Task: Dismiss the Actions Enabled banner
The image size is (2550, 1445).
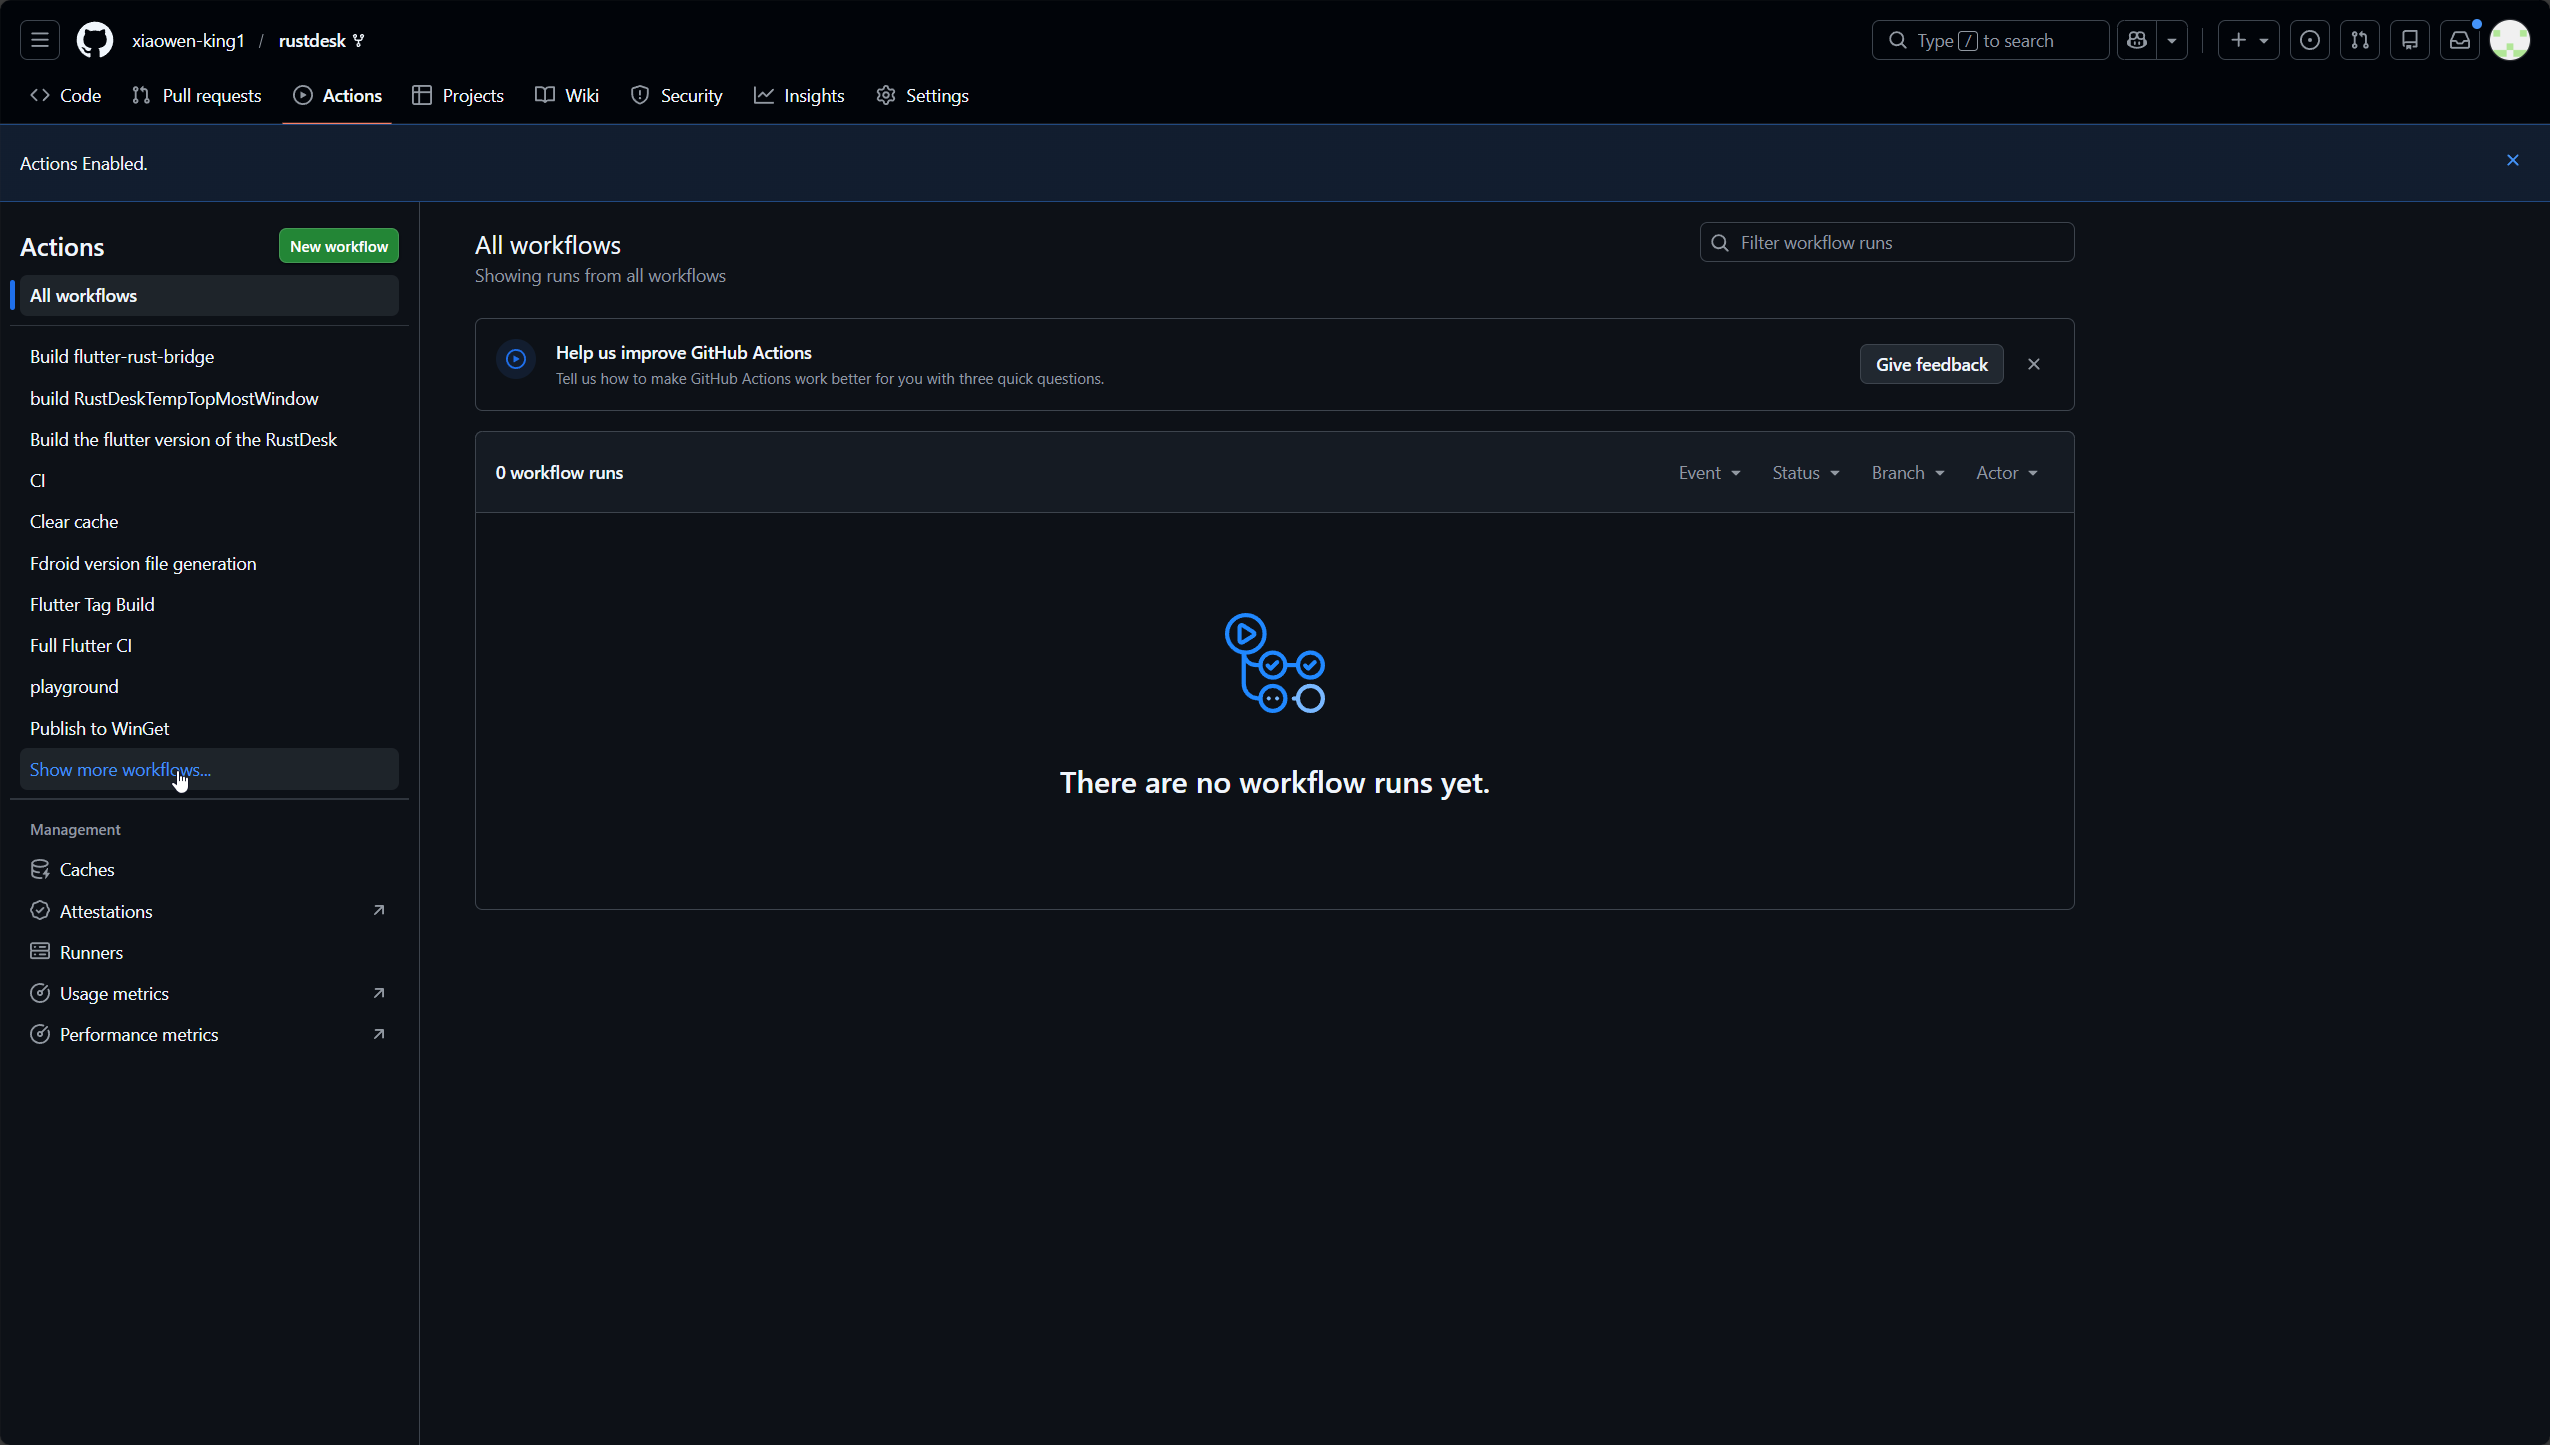Action: (2512, 160)
